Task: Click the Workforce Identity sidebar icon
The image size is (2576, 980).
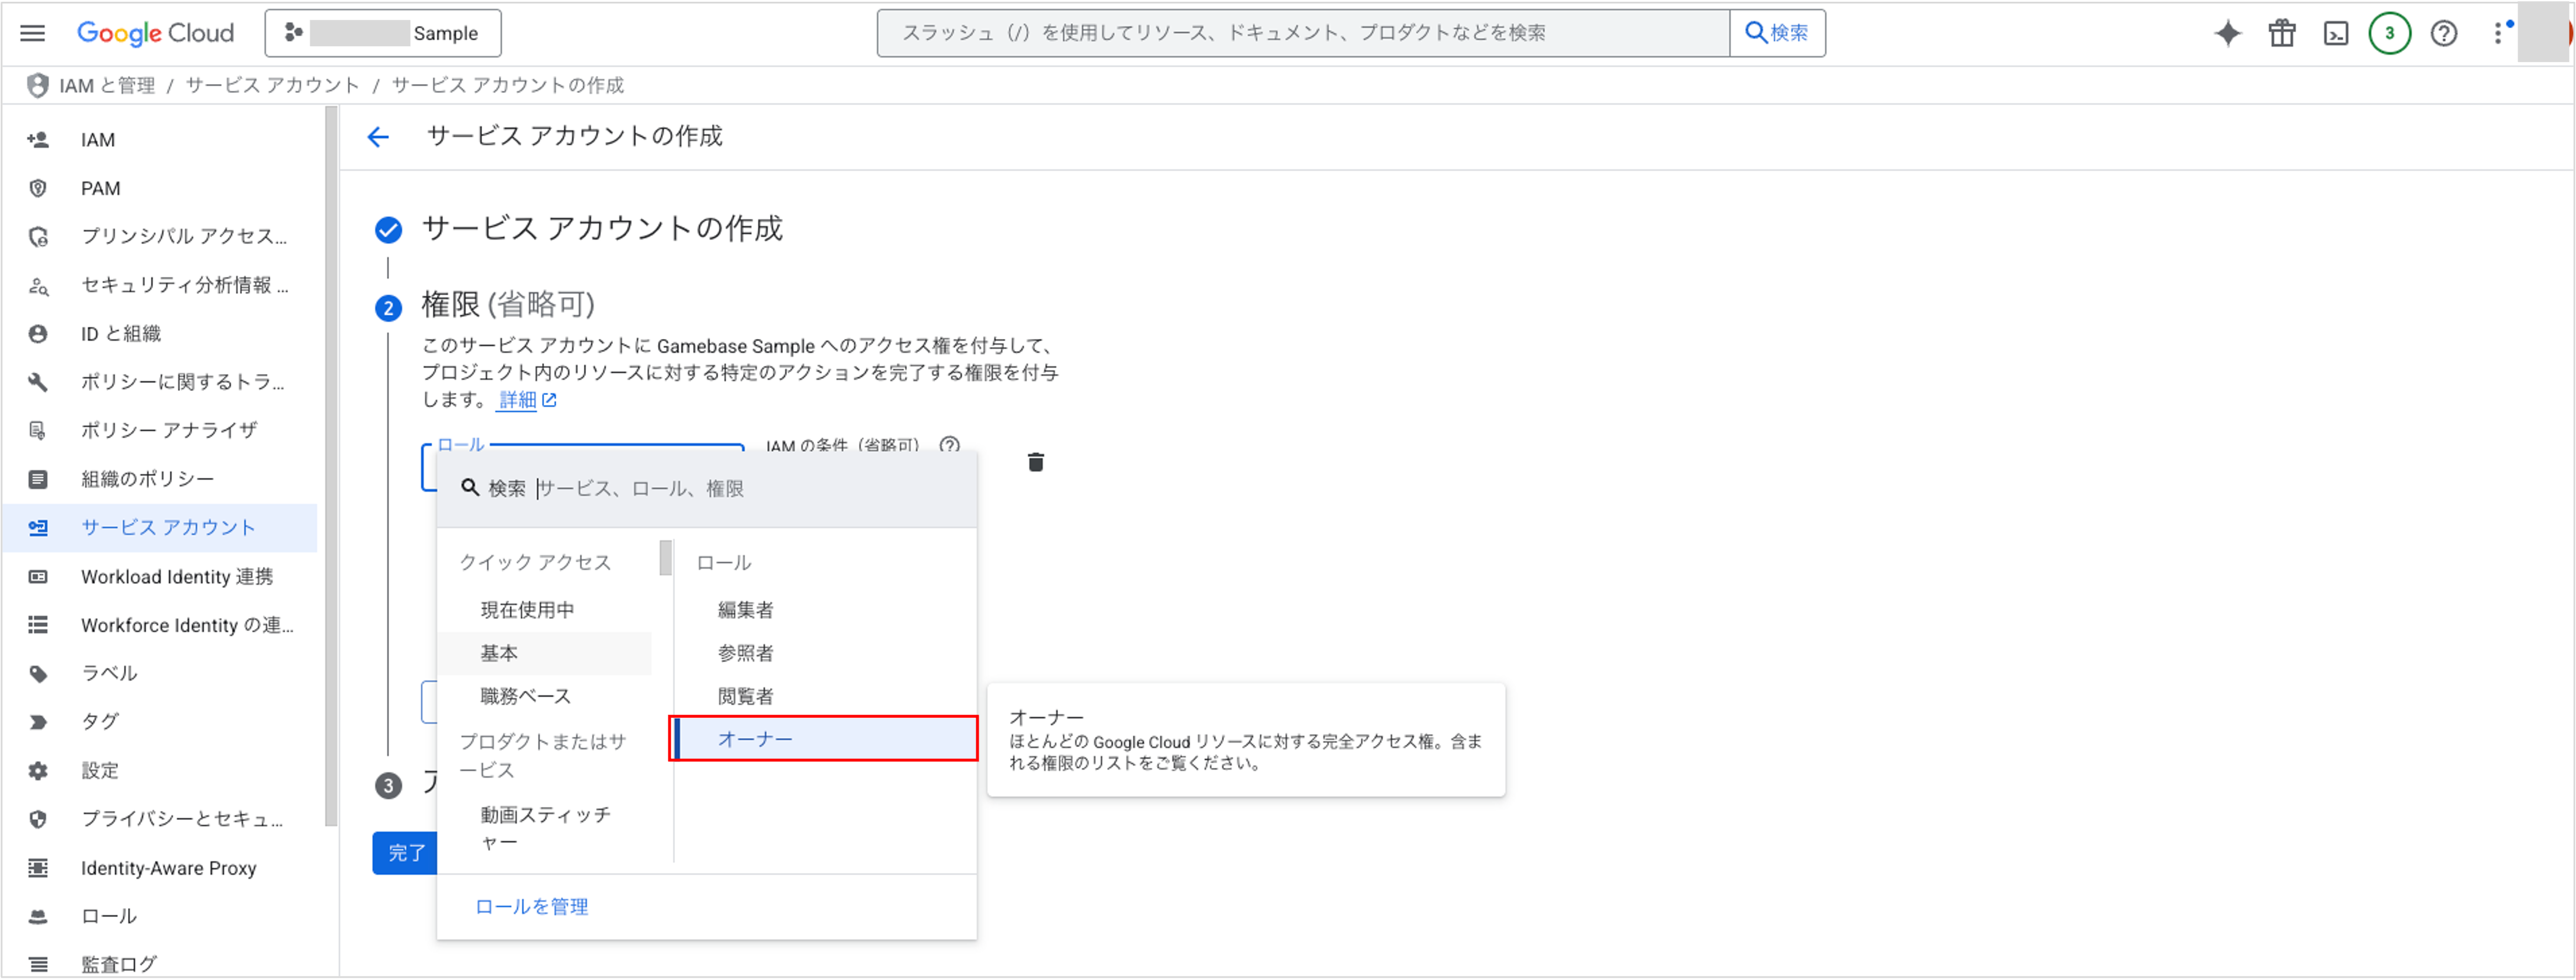Action: click(38, 625)
